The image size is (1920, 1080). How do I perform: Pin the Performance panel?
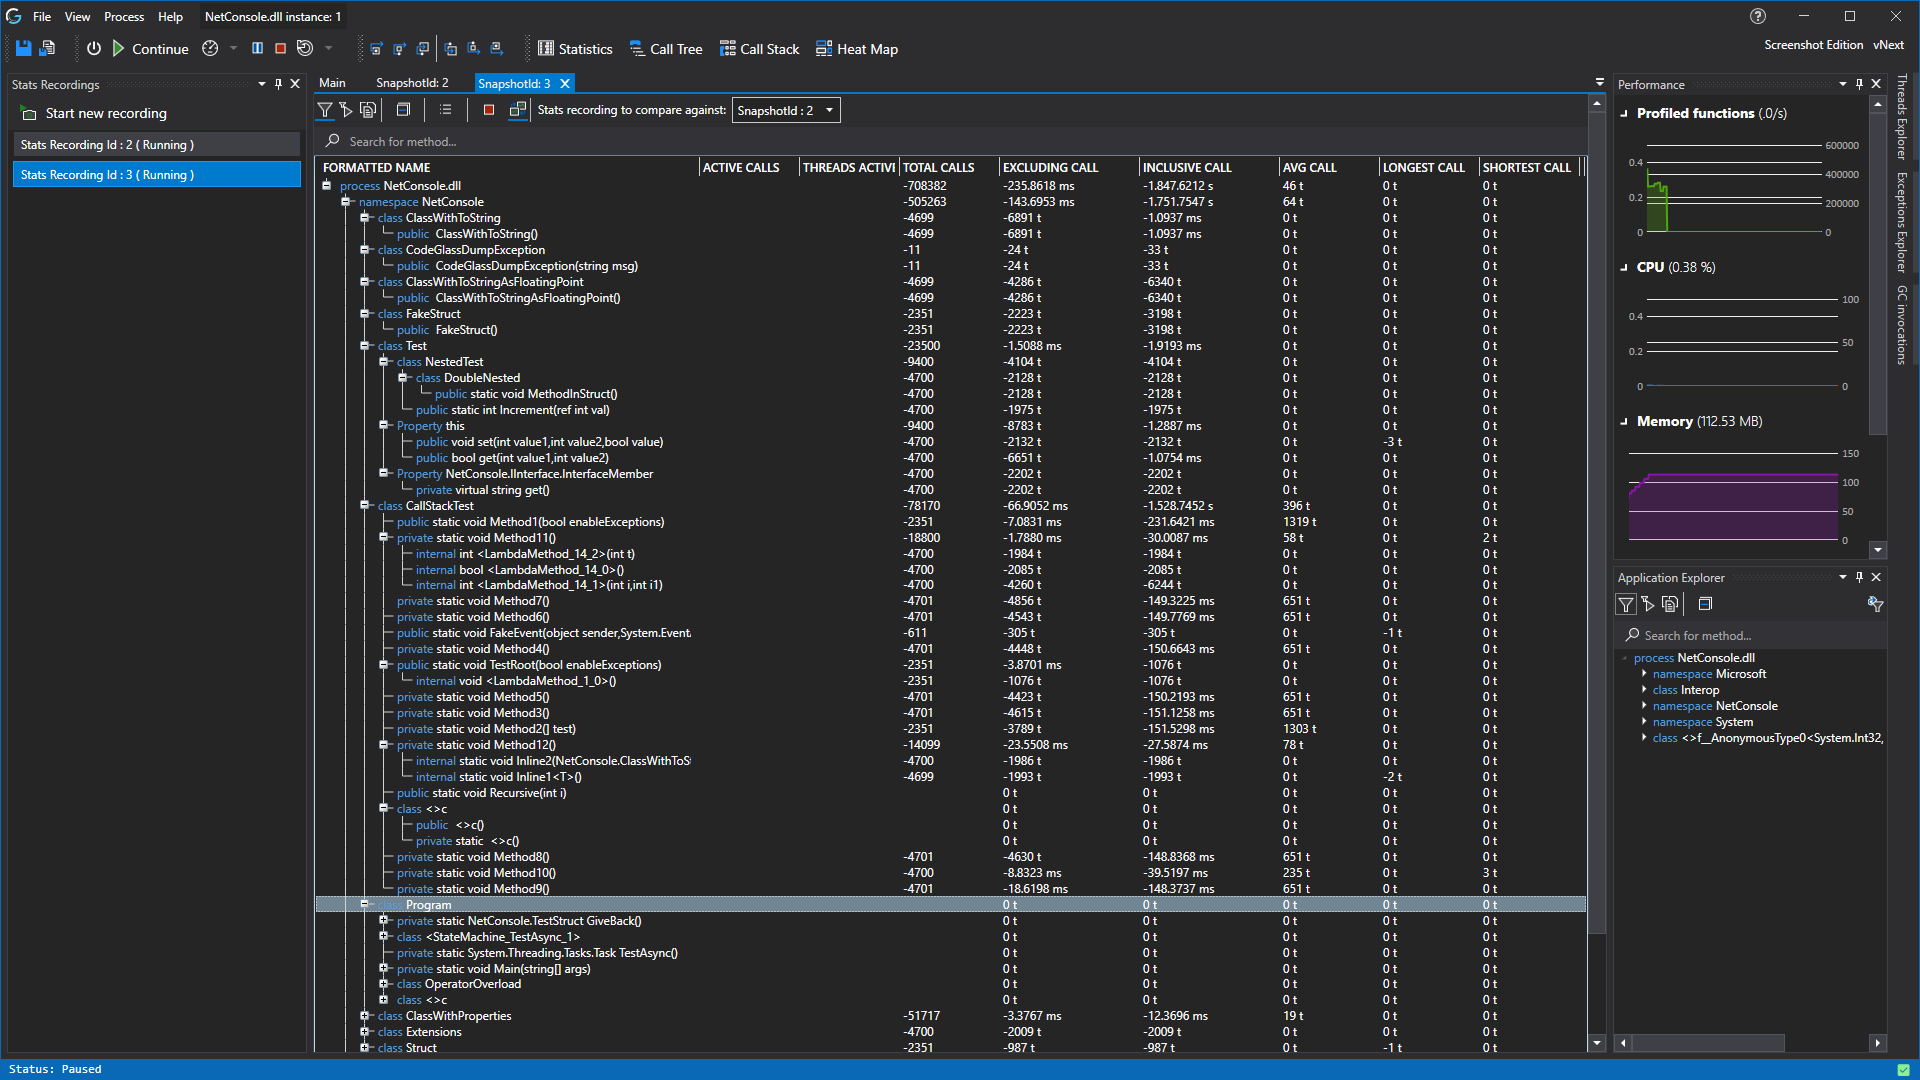pos(1859,84)
